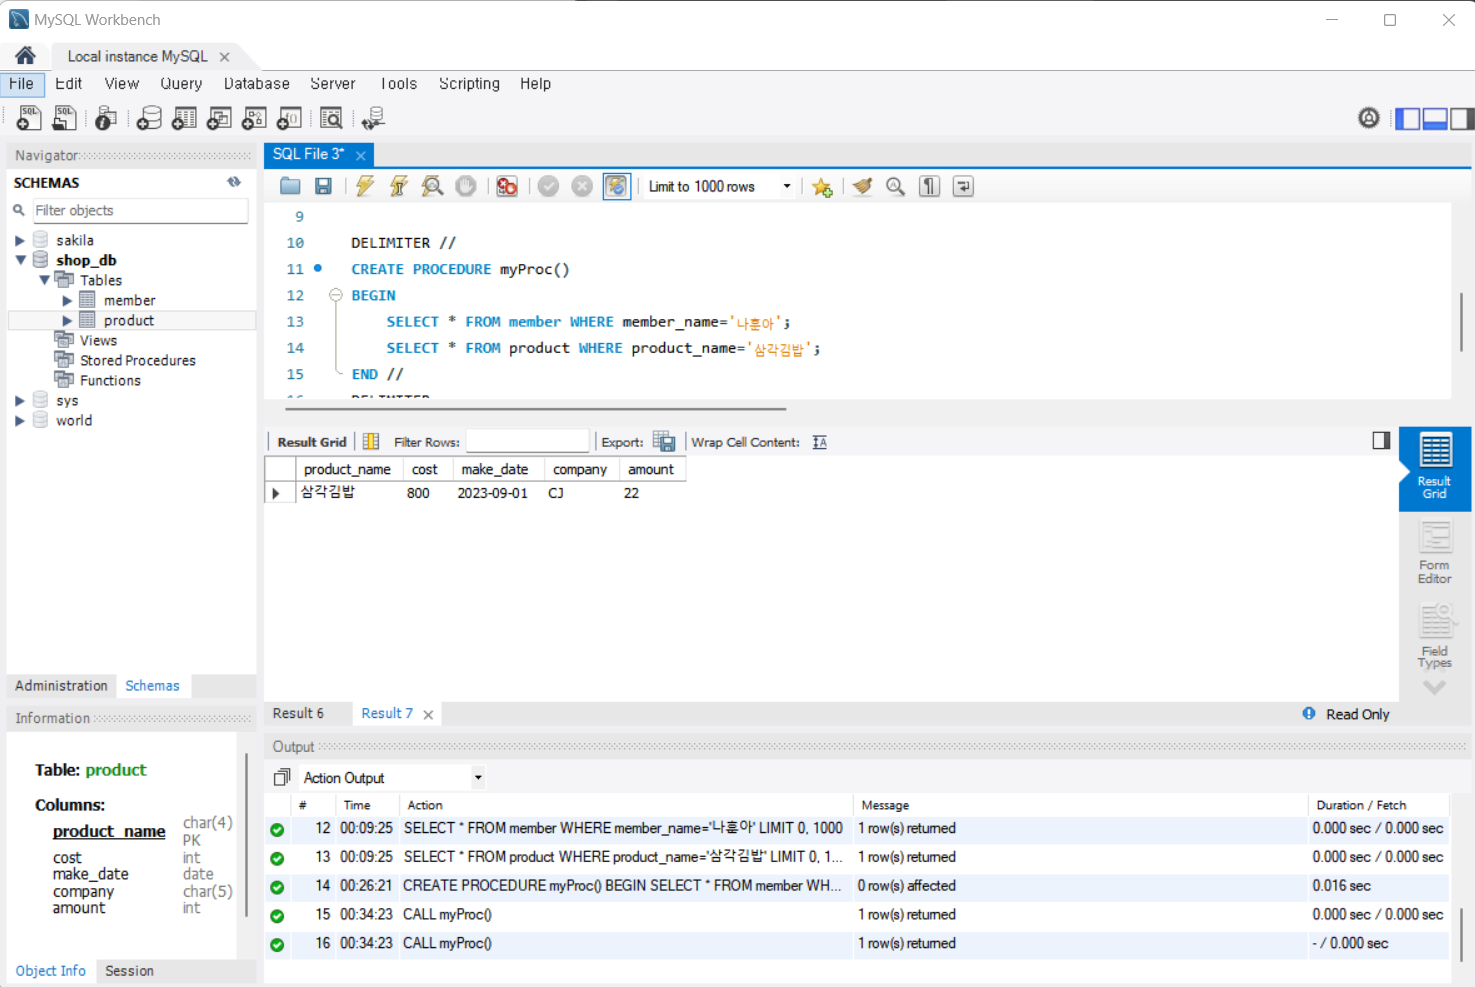Screen dimensions: 1475x987
Task: Execute script with lightning bolt icon
Action: (365, 186)
